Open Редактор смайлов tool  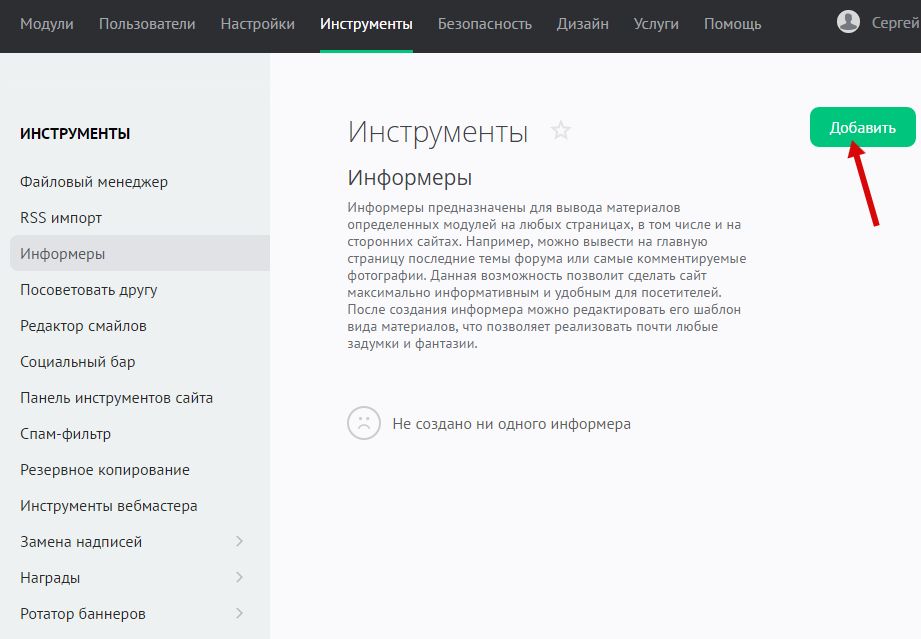[x=83, y=326]
